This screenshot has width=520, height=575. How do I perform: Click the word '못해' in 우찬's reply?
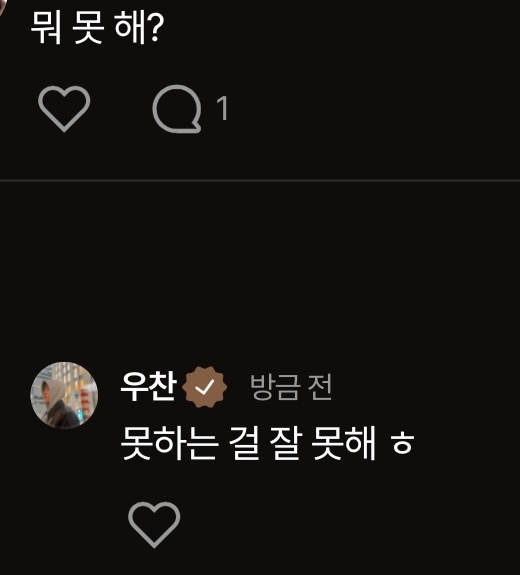pos(343,443)
